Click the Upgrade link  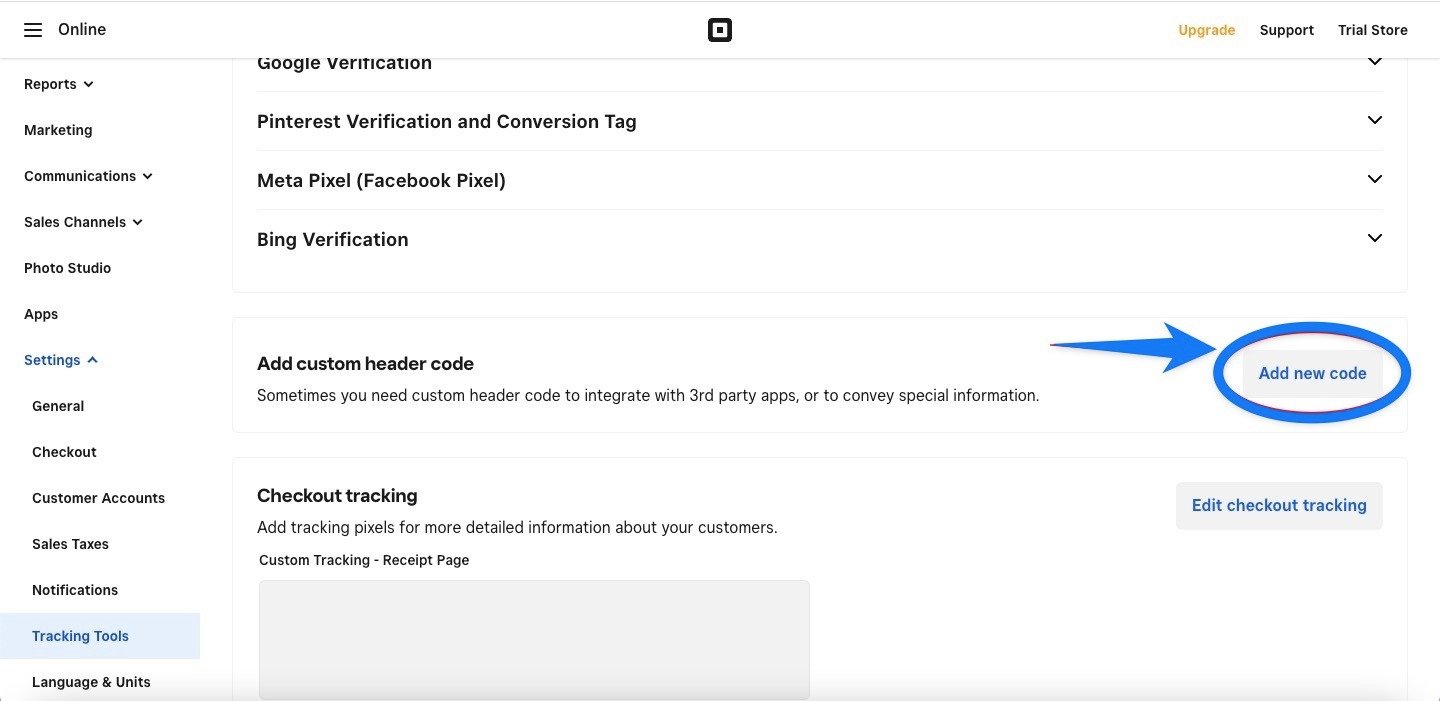(1207, 30)
